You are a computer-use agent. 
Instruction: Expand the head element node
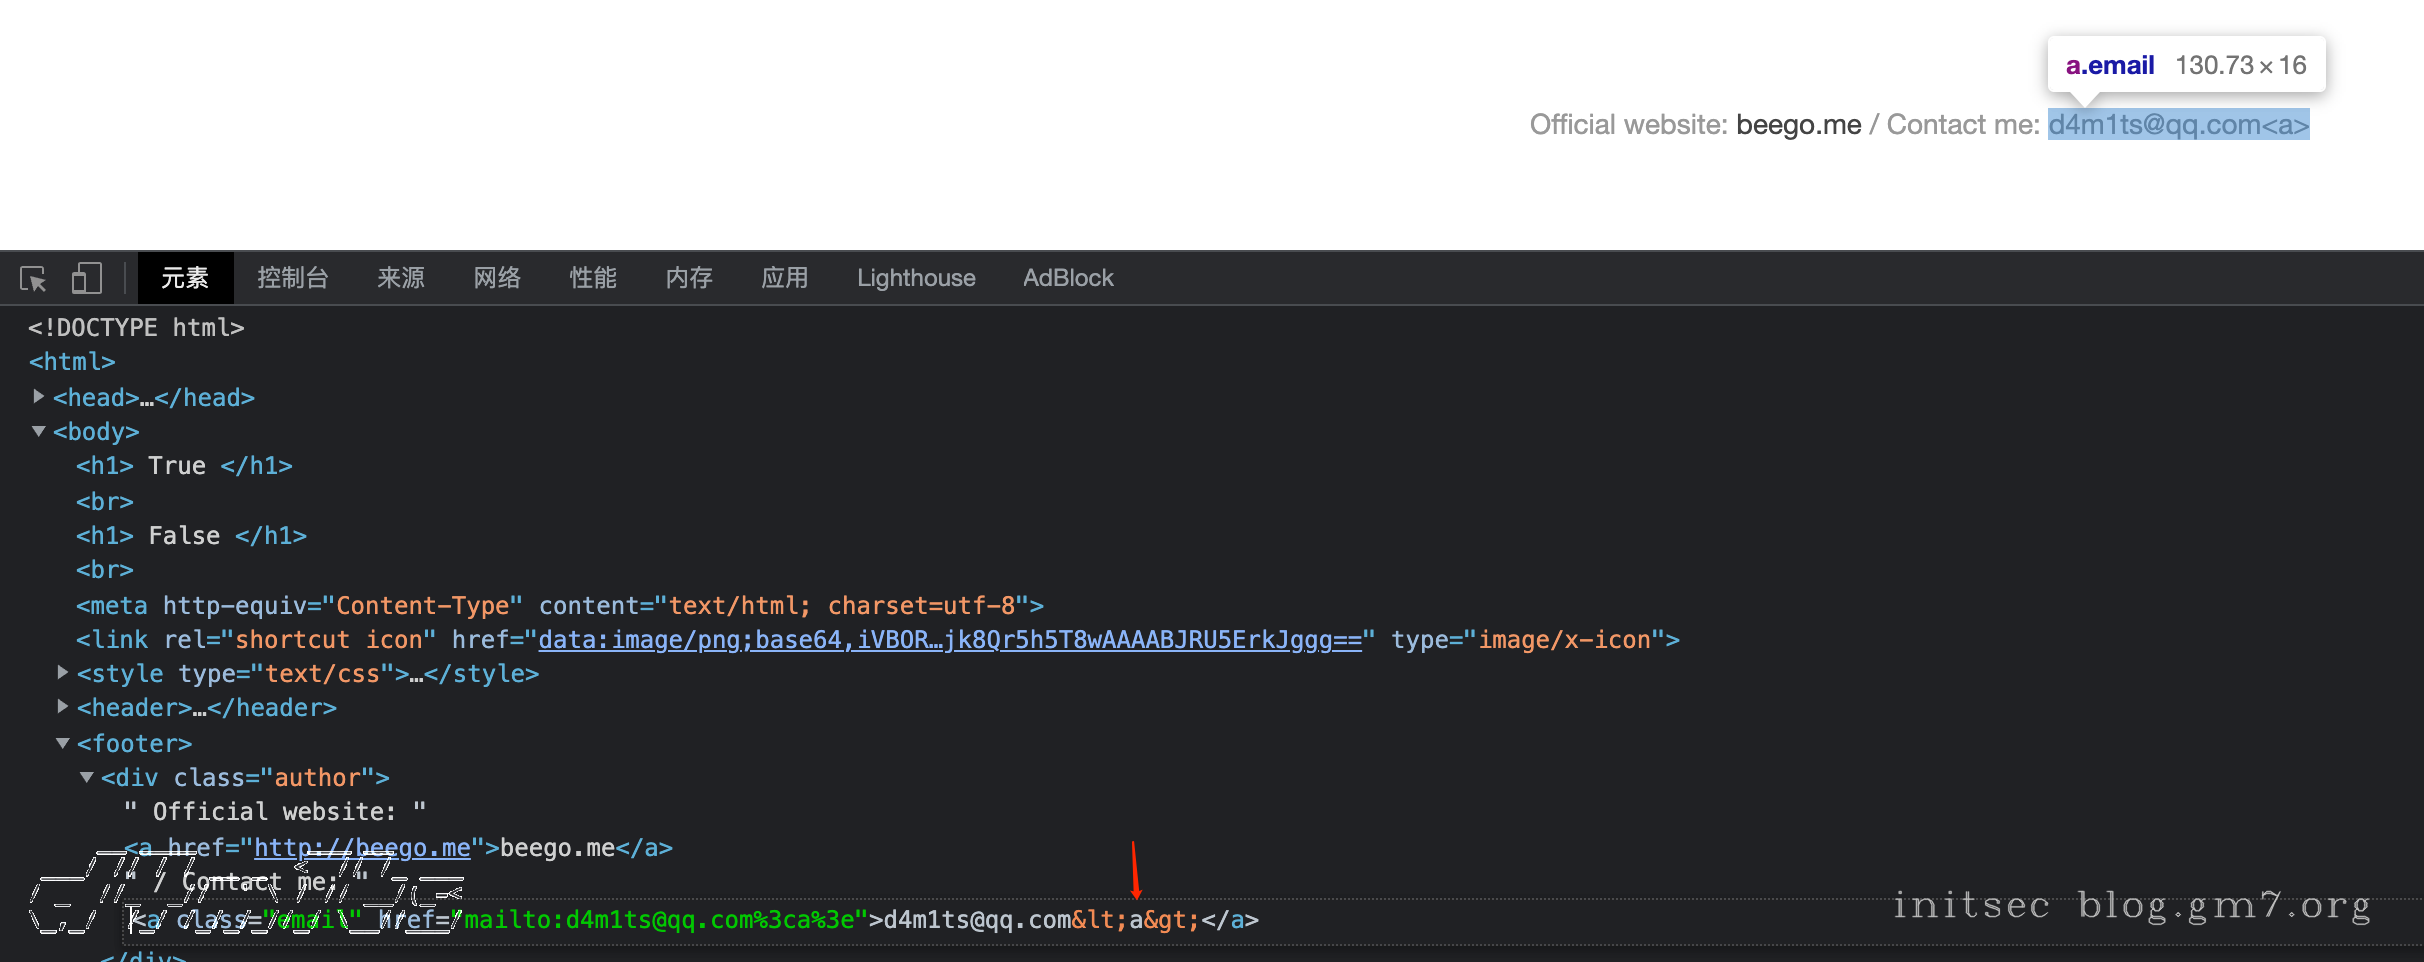tap(38, 397)
